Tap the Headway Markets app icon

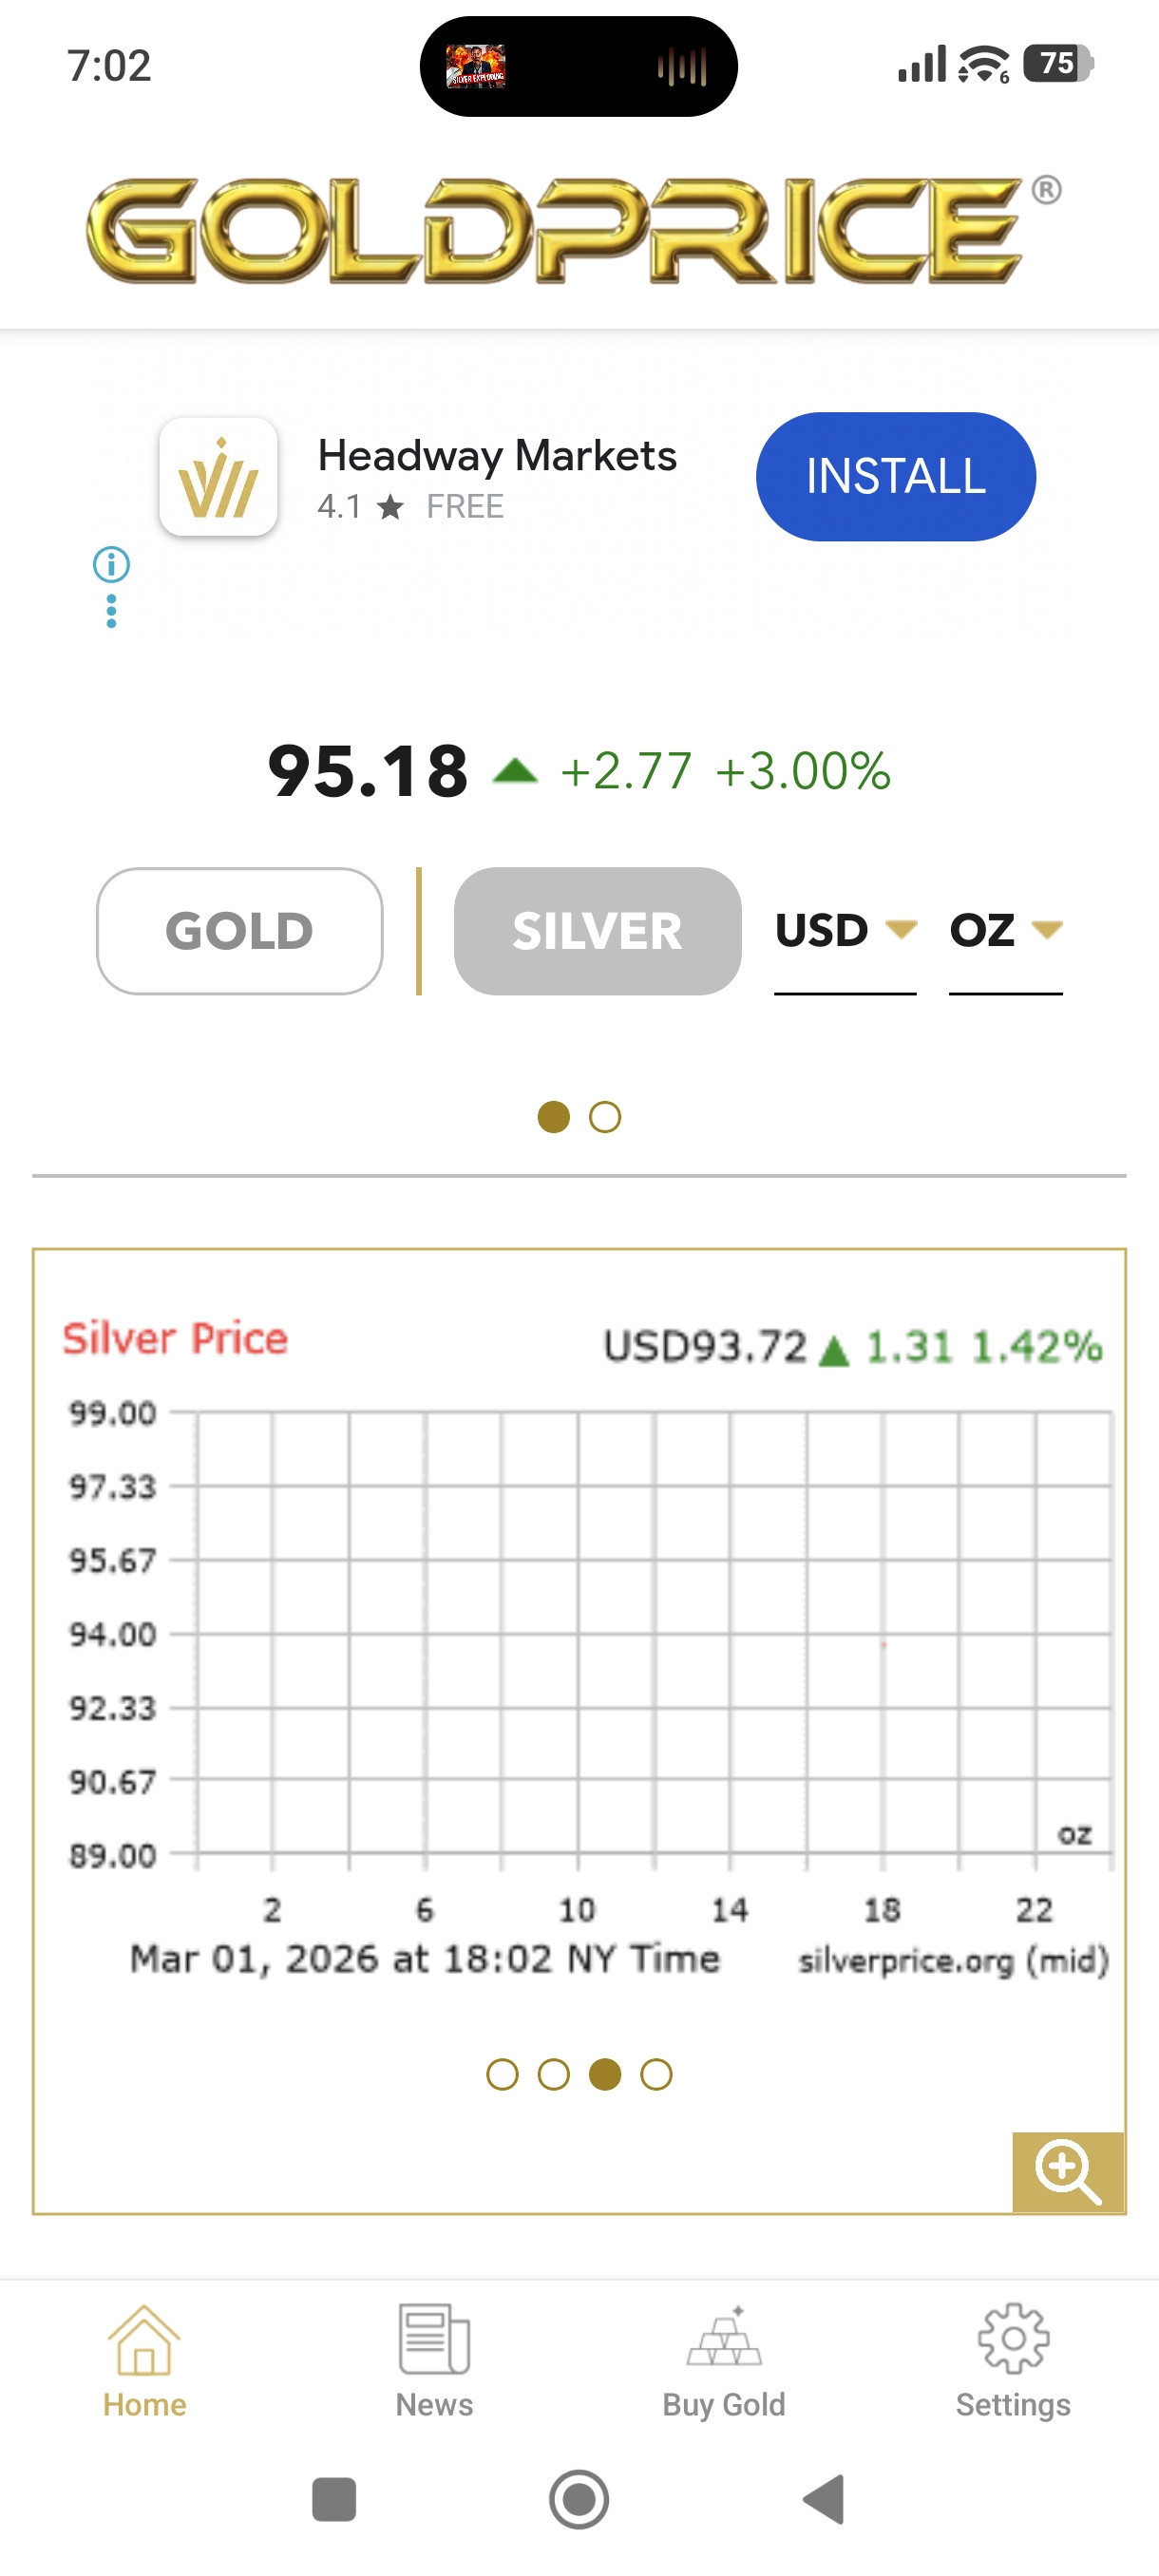coord(218,478)
